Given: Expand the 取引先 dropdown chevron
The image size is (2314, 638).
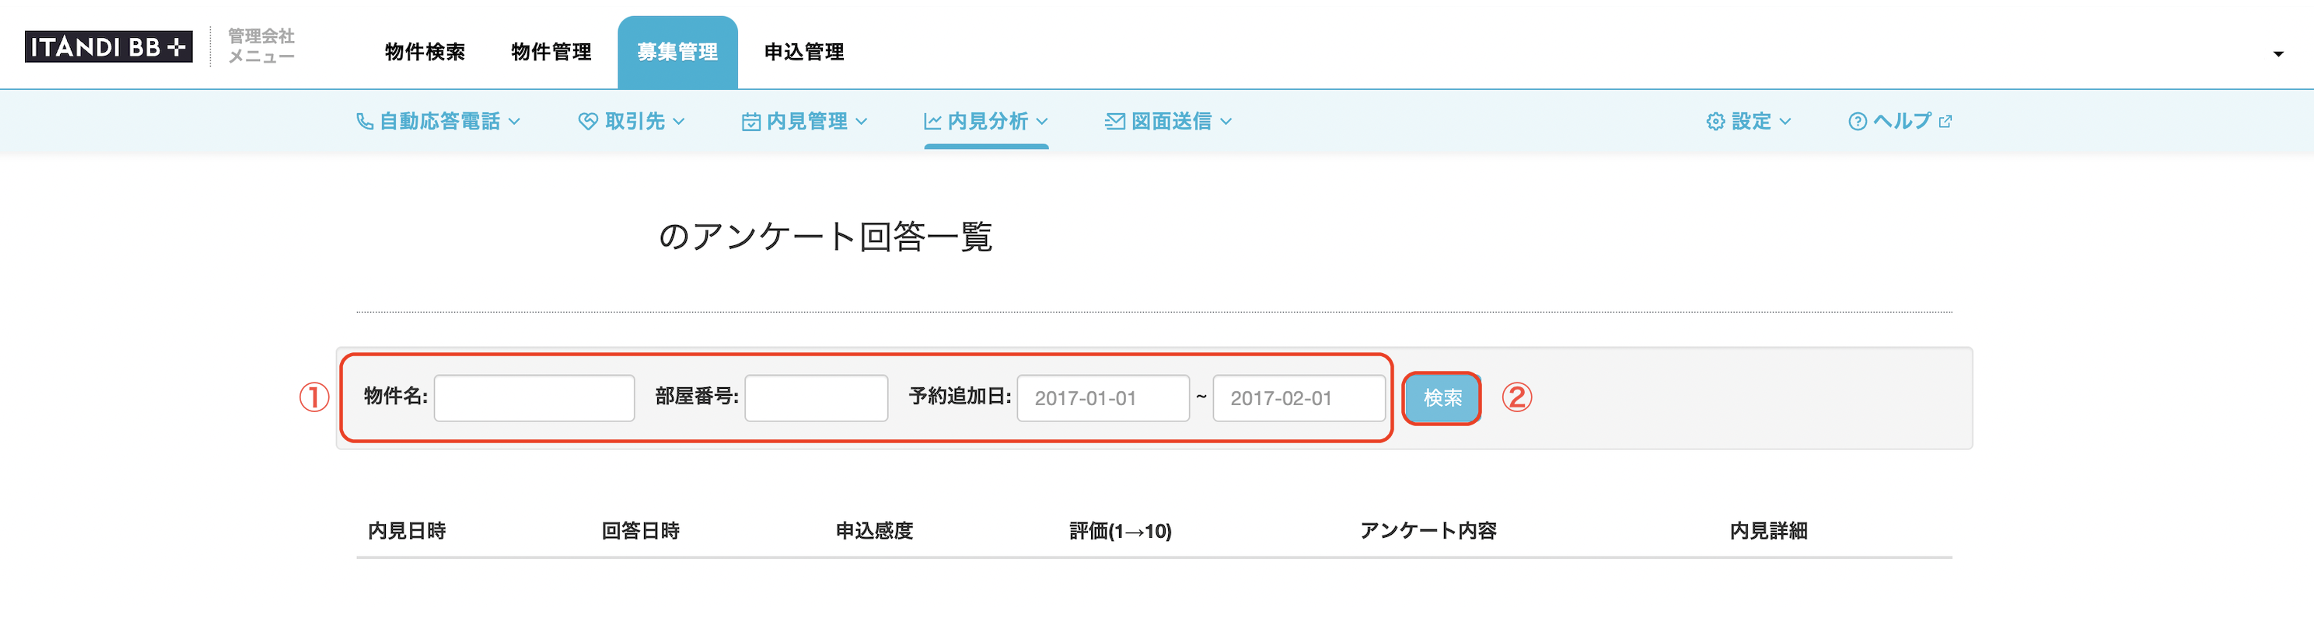Looking at the screenshot, I should pos(679,121).
